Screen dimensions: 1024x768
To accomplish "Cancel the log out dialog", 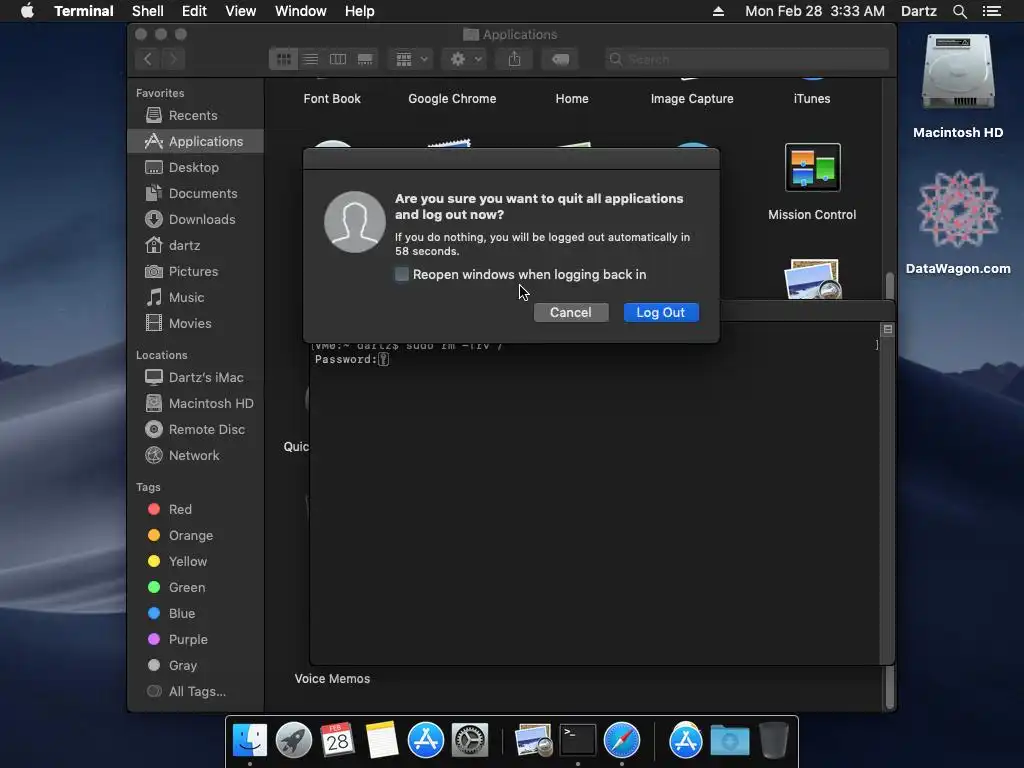I will (571, 312).
